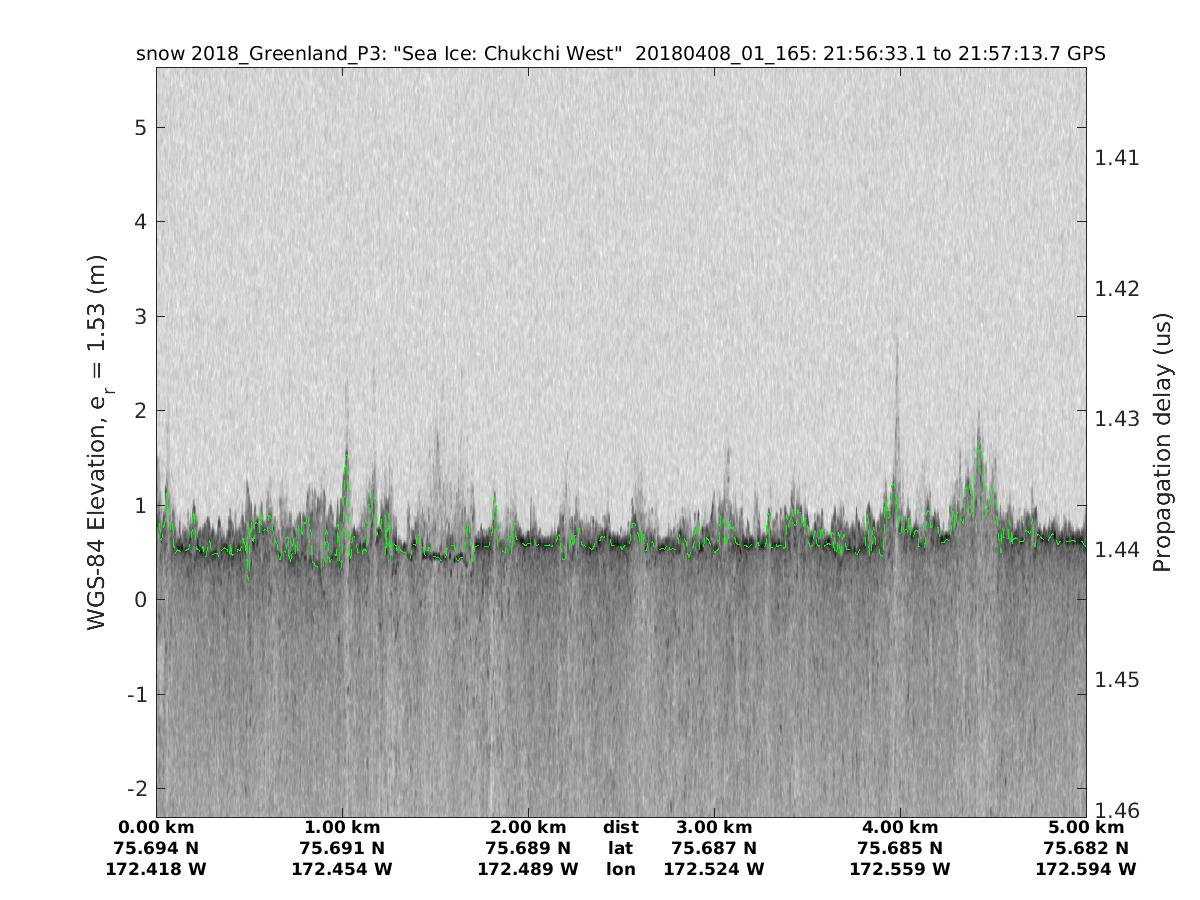Click the elevation tick label -2

136,788
